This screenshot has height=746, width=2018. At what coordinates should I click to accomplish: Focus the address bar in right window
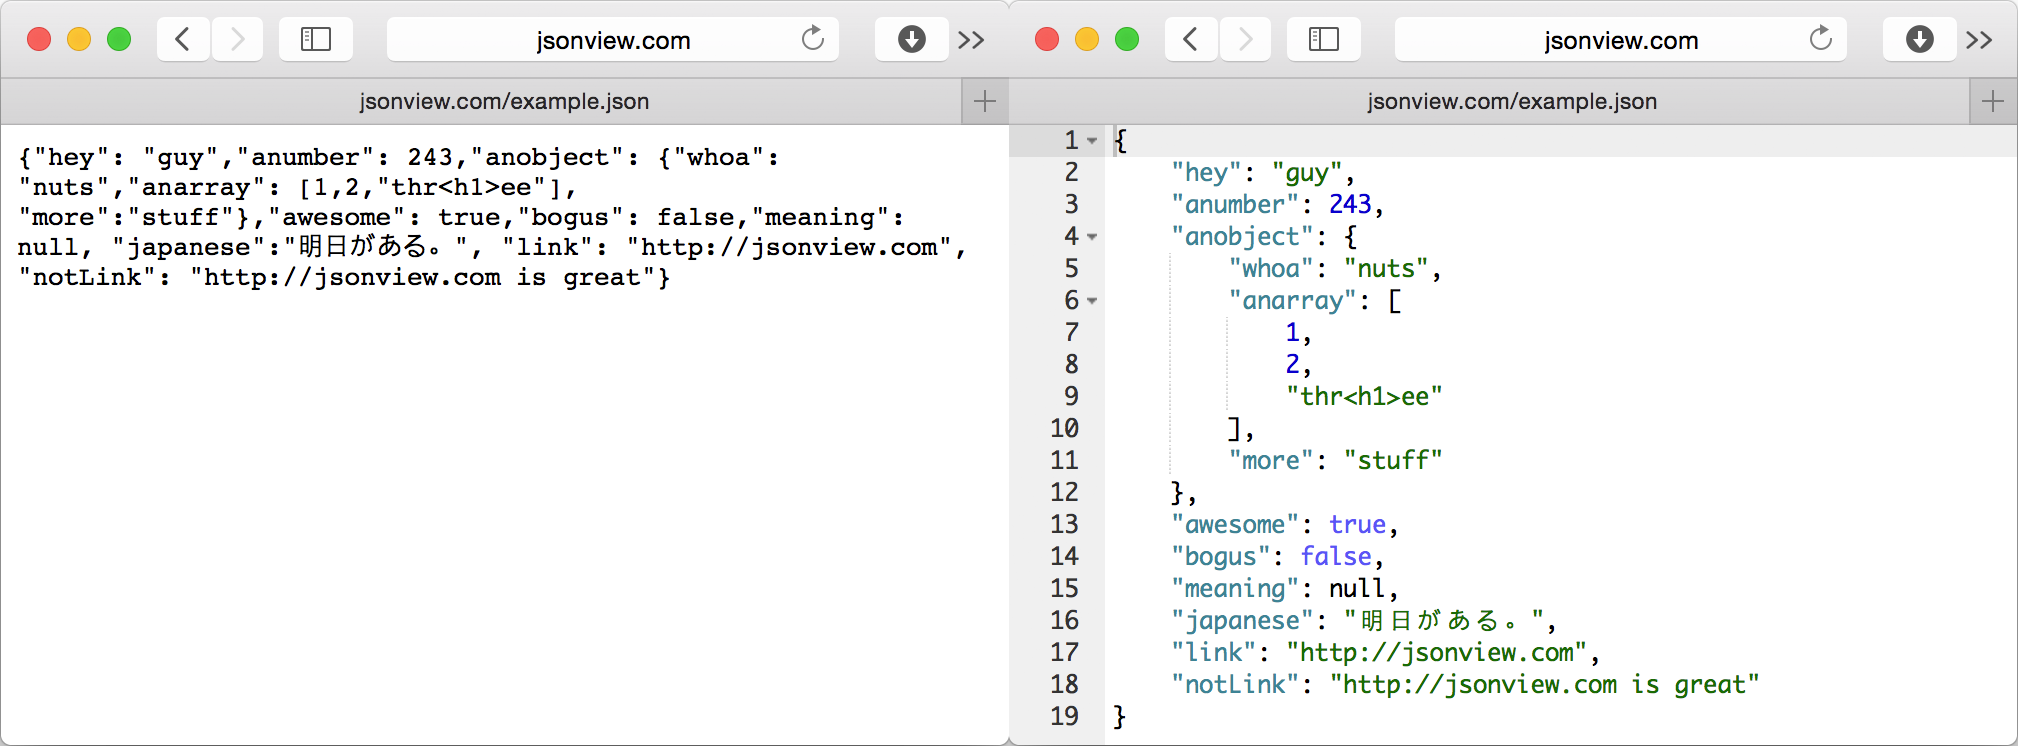tap(1620, 40)
